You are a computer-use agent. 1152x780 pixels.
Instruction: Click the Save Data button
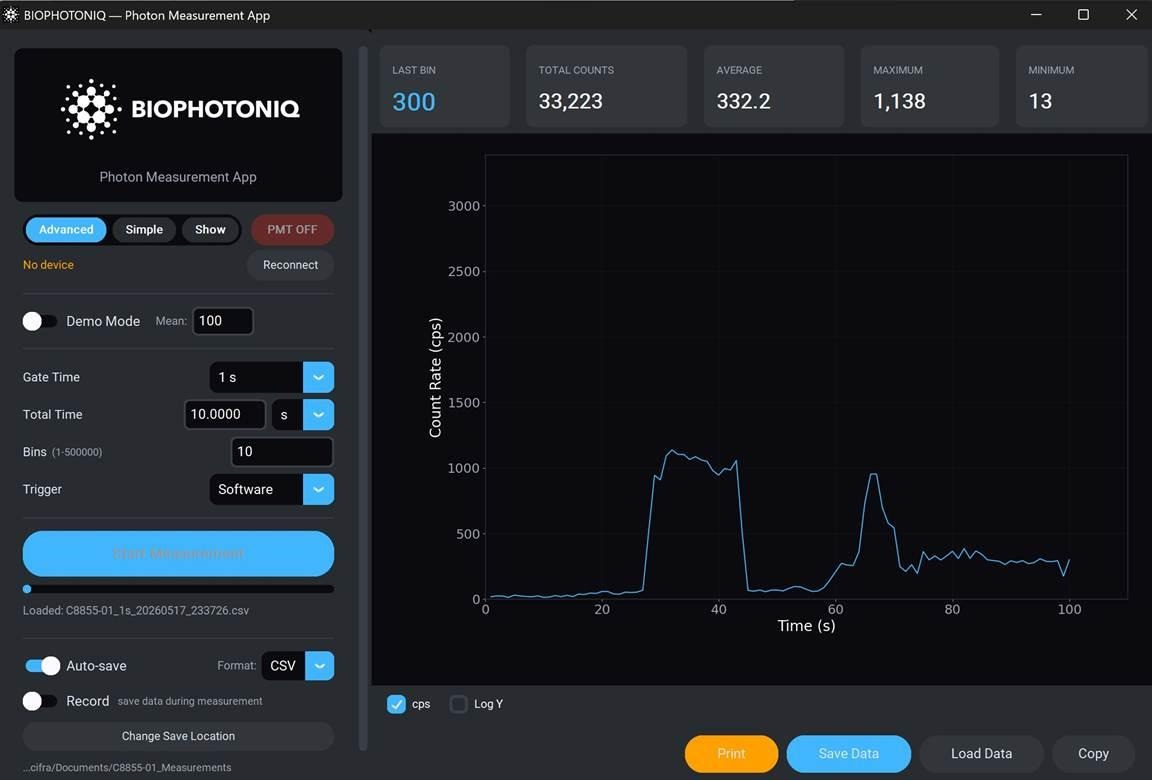(849, 754)
